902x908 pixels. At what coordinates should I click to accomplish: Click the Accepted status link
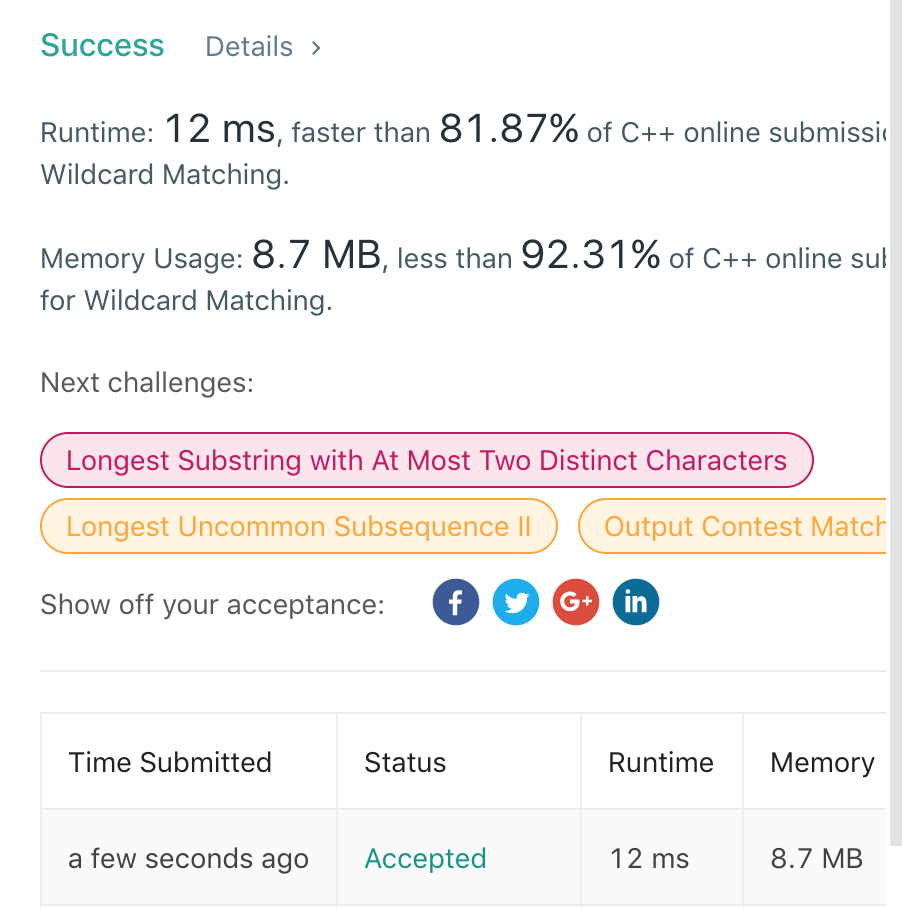pyautogui.click(x=425, y=859)
